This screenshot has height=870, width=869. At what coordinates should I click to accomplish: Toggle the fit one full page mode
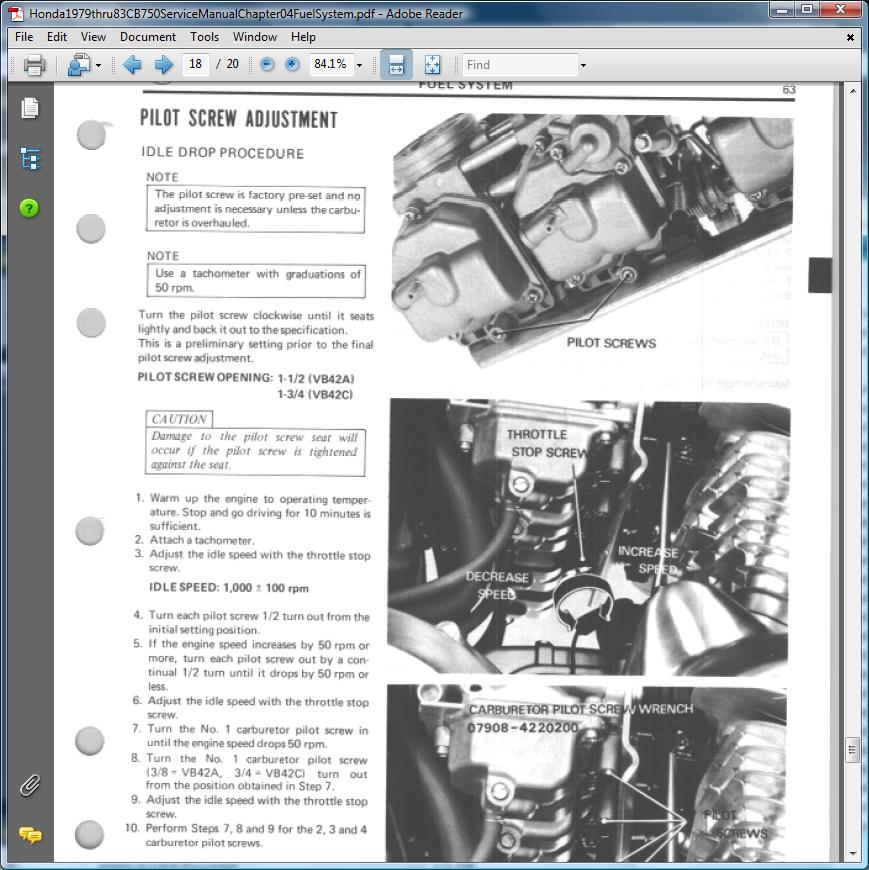click(x=432, y=65)
